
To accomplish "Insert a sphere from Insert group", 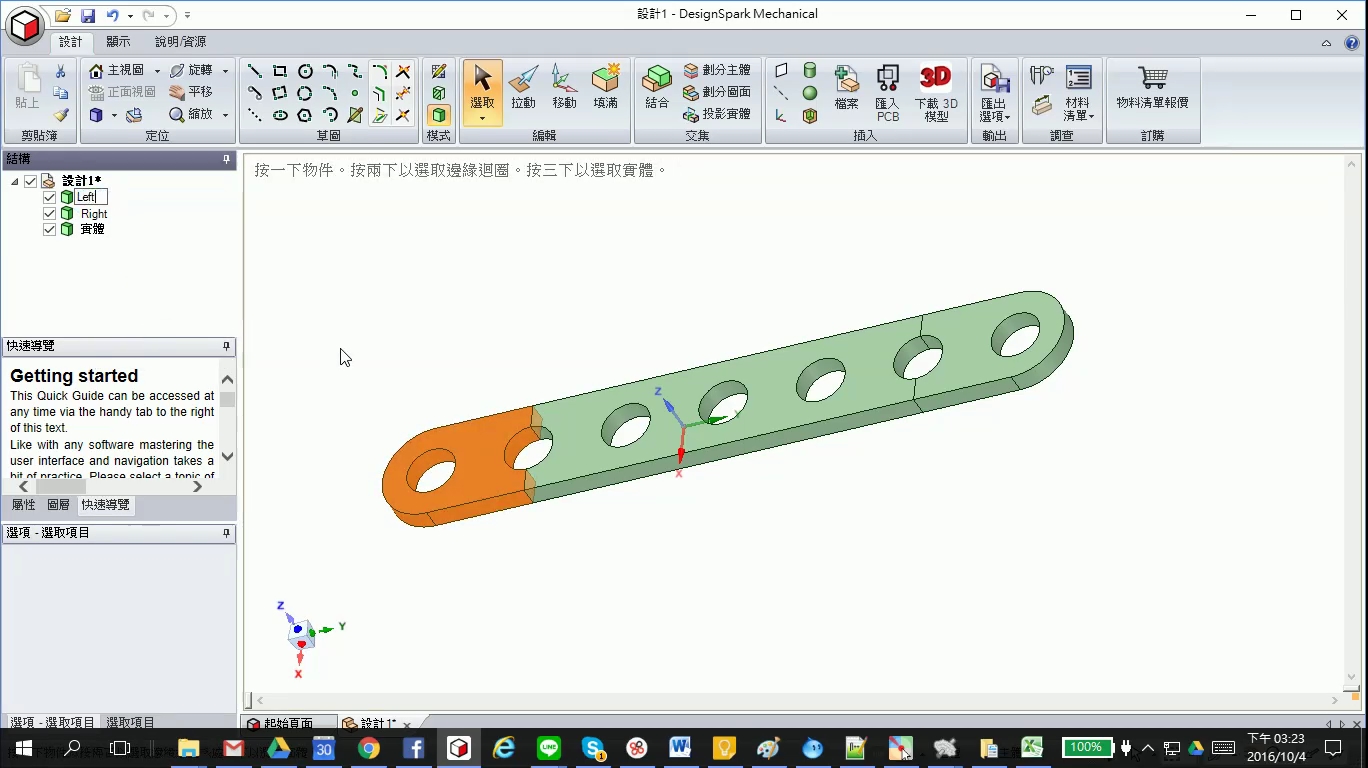I will 810,93.
